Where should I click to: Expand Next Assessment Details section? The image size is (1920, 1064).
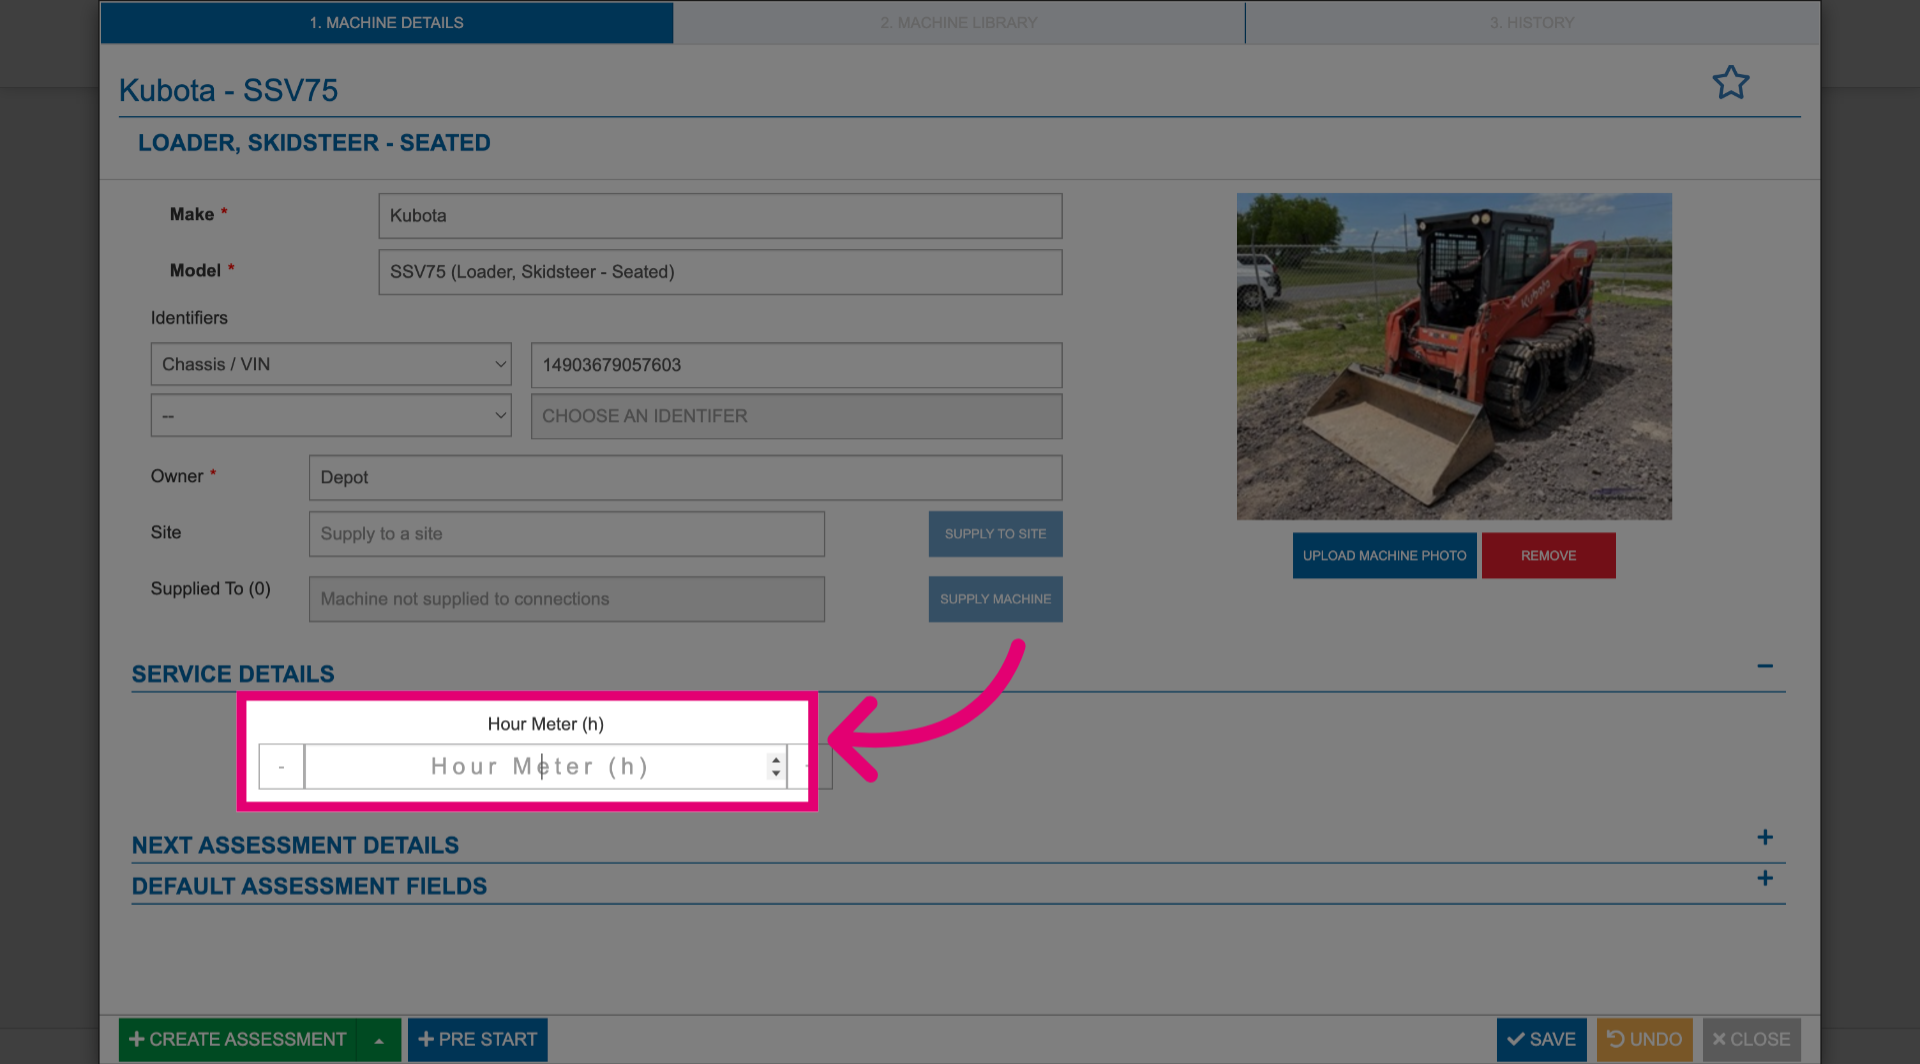pos(1765,837)
